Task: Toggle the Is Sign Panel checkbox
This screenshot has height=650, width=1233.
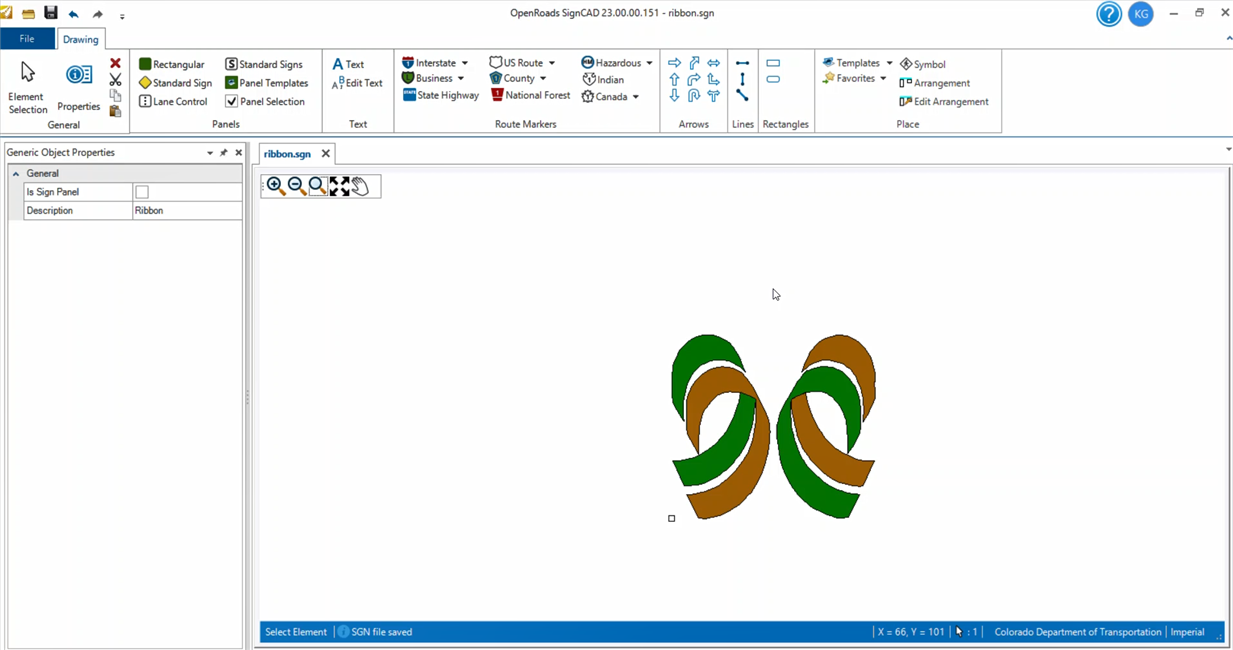Action: [142, 192]
